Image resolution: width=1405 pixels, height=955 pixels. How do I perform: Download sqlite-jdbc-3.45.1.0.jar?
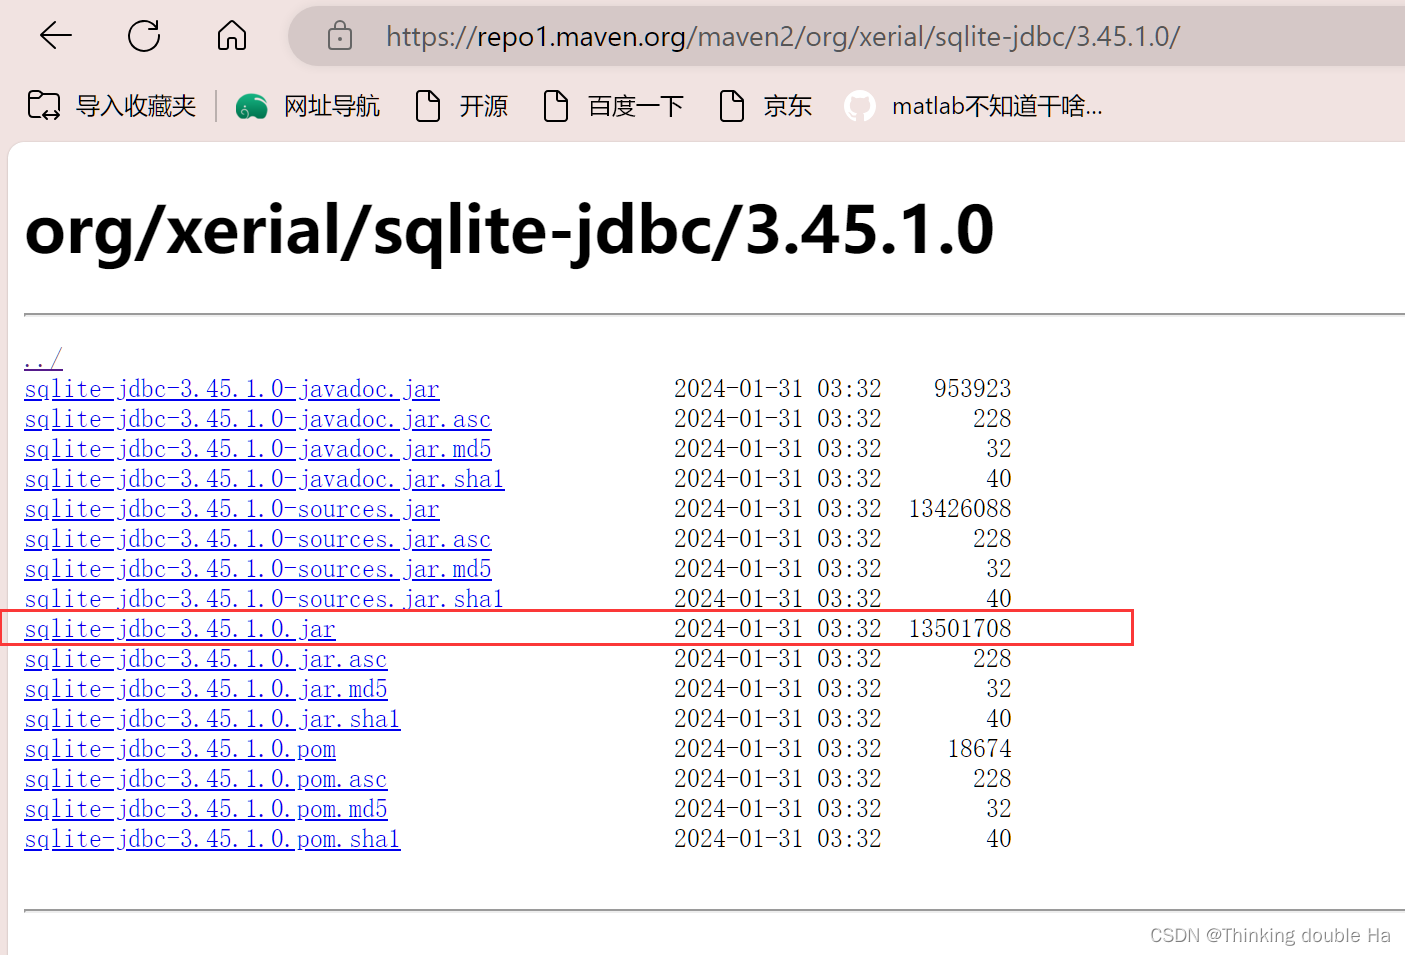[178, 628]
